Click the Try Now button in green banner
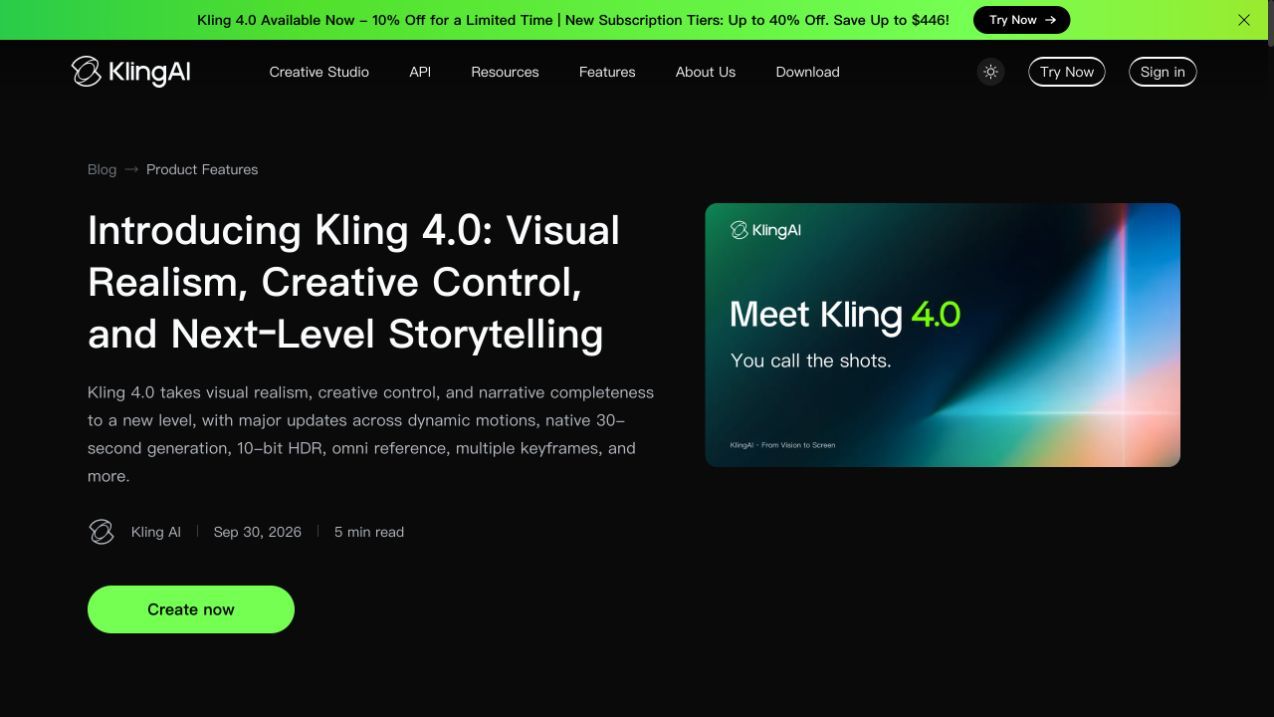1274x717 pixels. tap(1021, 20)
